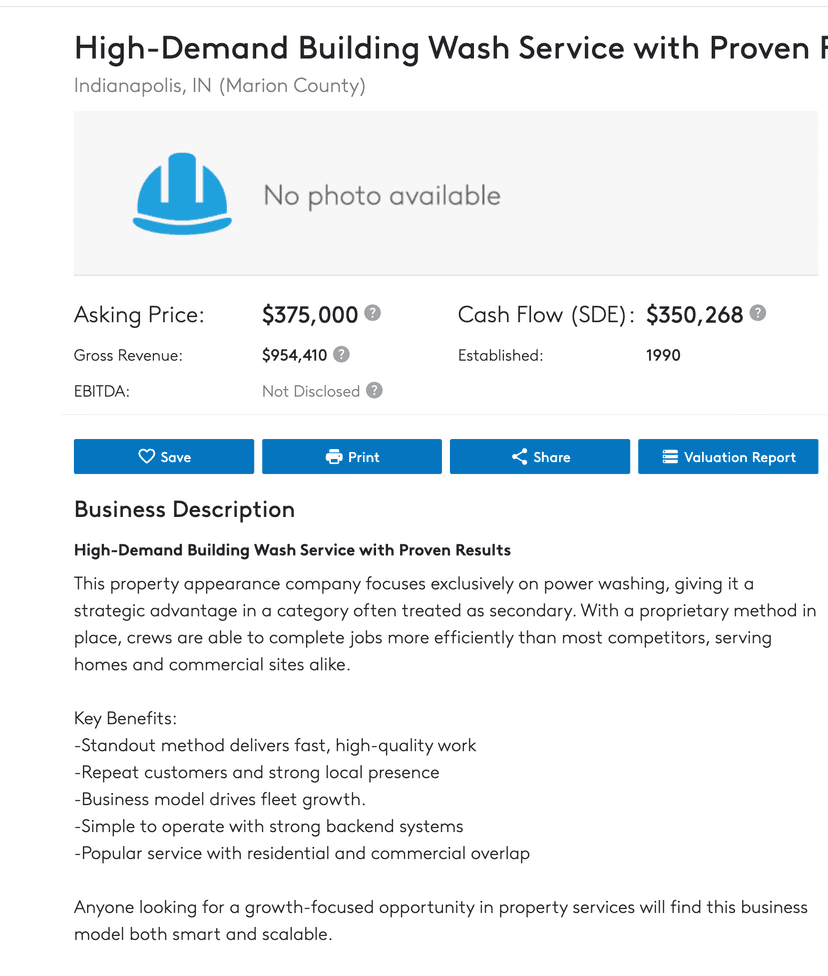Open the Cash Flow (SDE) help icon
828x976 pixels.
coord(758,313)
